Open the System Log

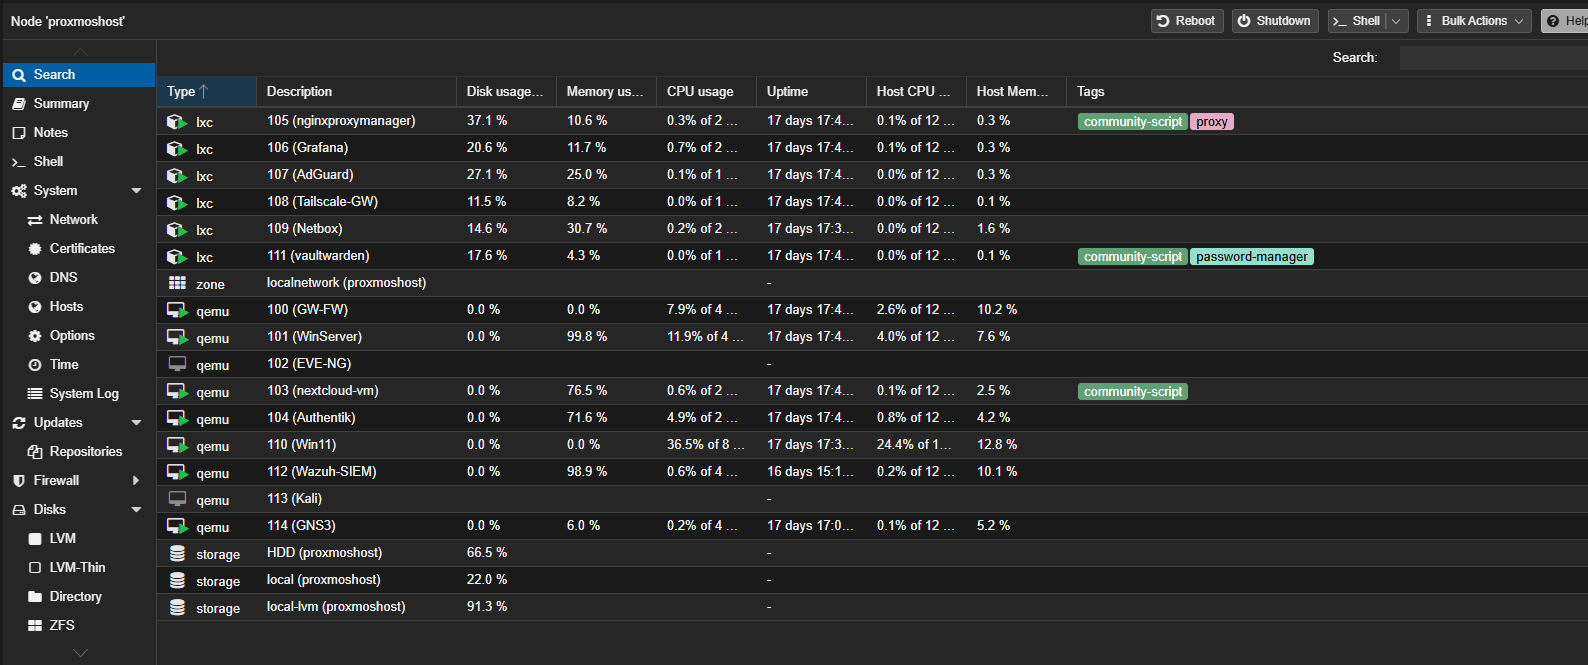coord(79,393)
